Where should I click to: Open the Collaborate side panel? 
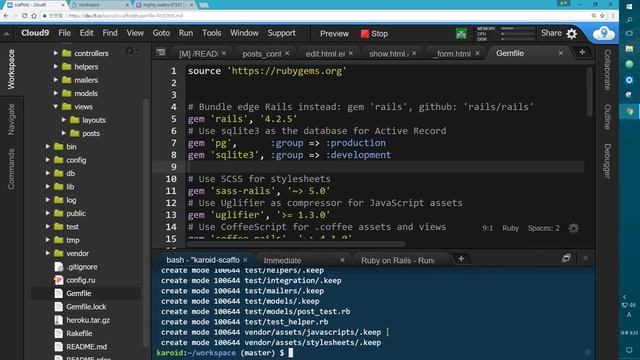607,70
